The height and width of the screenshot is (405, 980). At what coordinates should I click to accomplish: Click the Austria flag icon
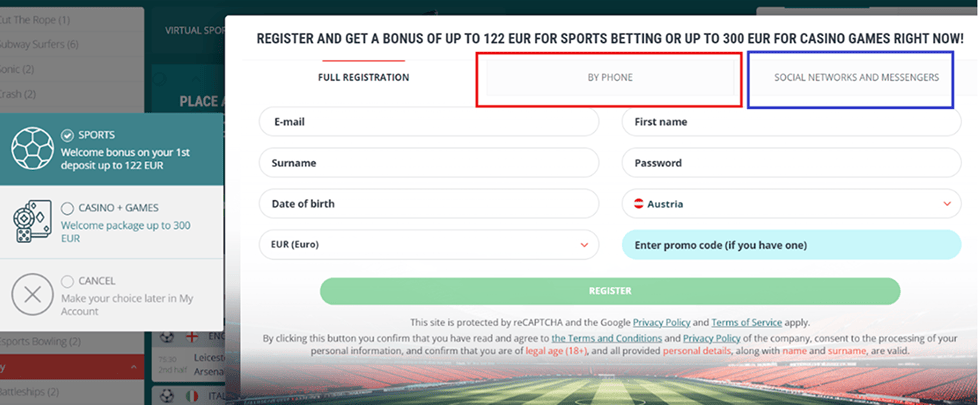pos(638,204)
